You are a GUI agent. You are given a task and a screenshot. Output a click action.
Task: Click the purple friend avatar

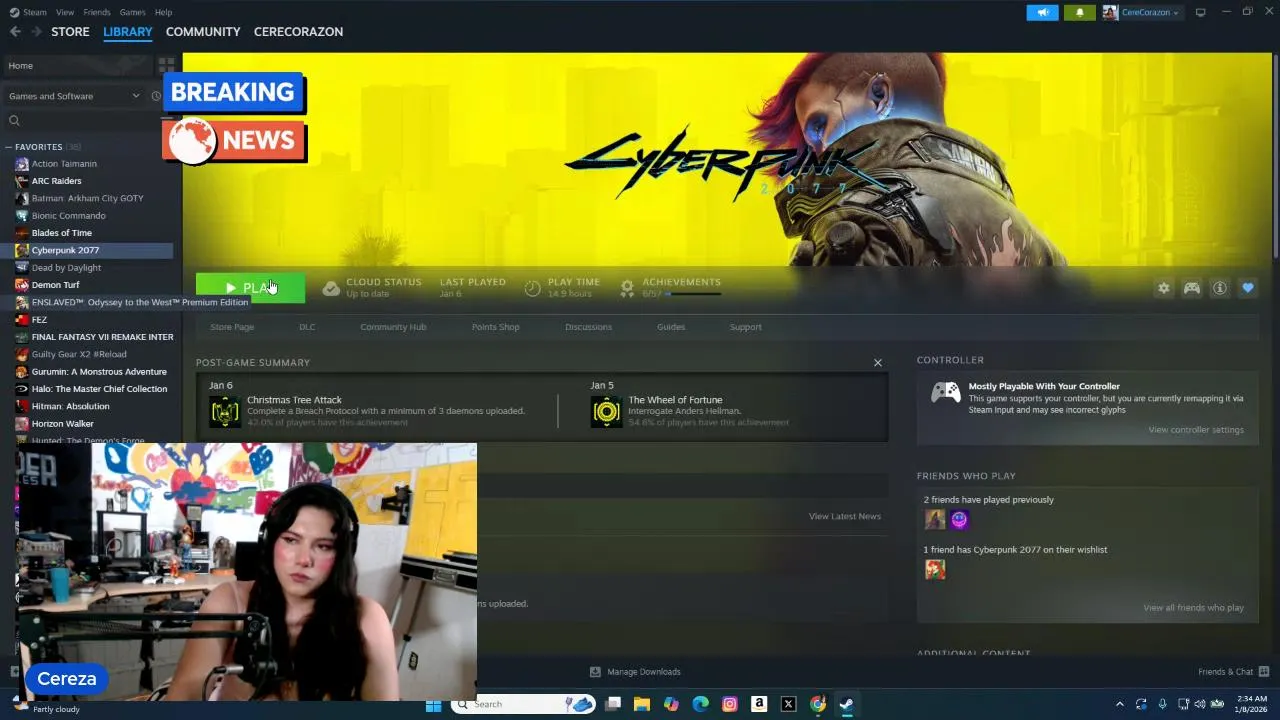pyautogui.click(x=960, y=519)
